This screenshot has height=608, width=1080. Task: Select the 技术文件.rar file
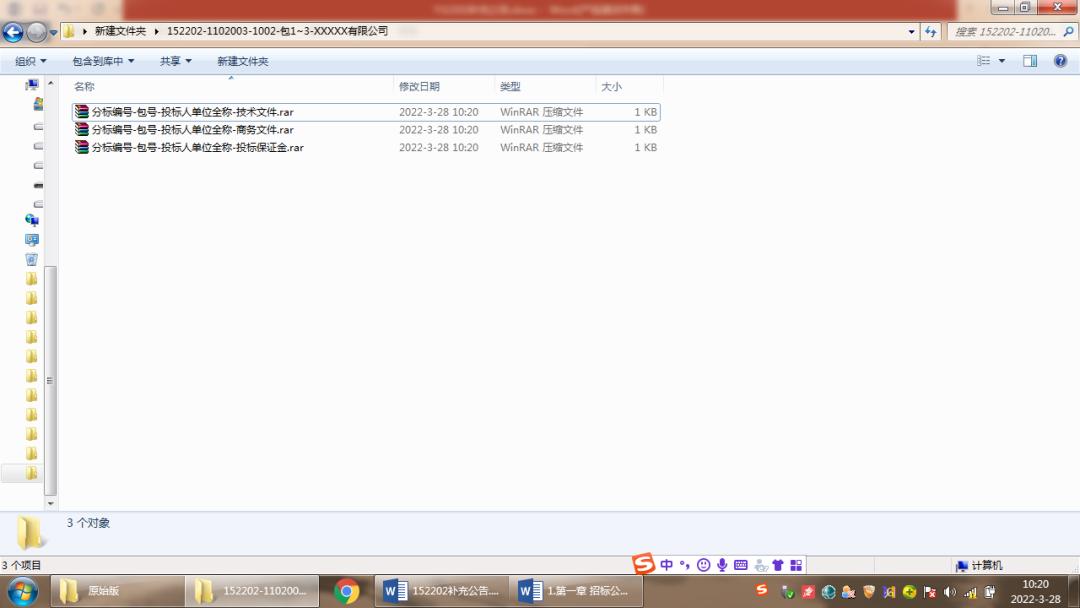coord(366,112)
